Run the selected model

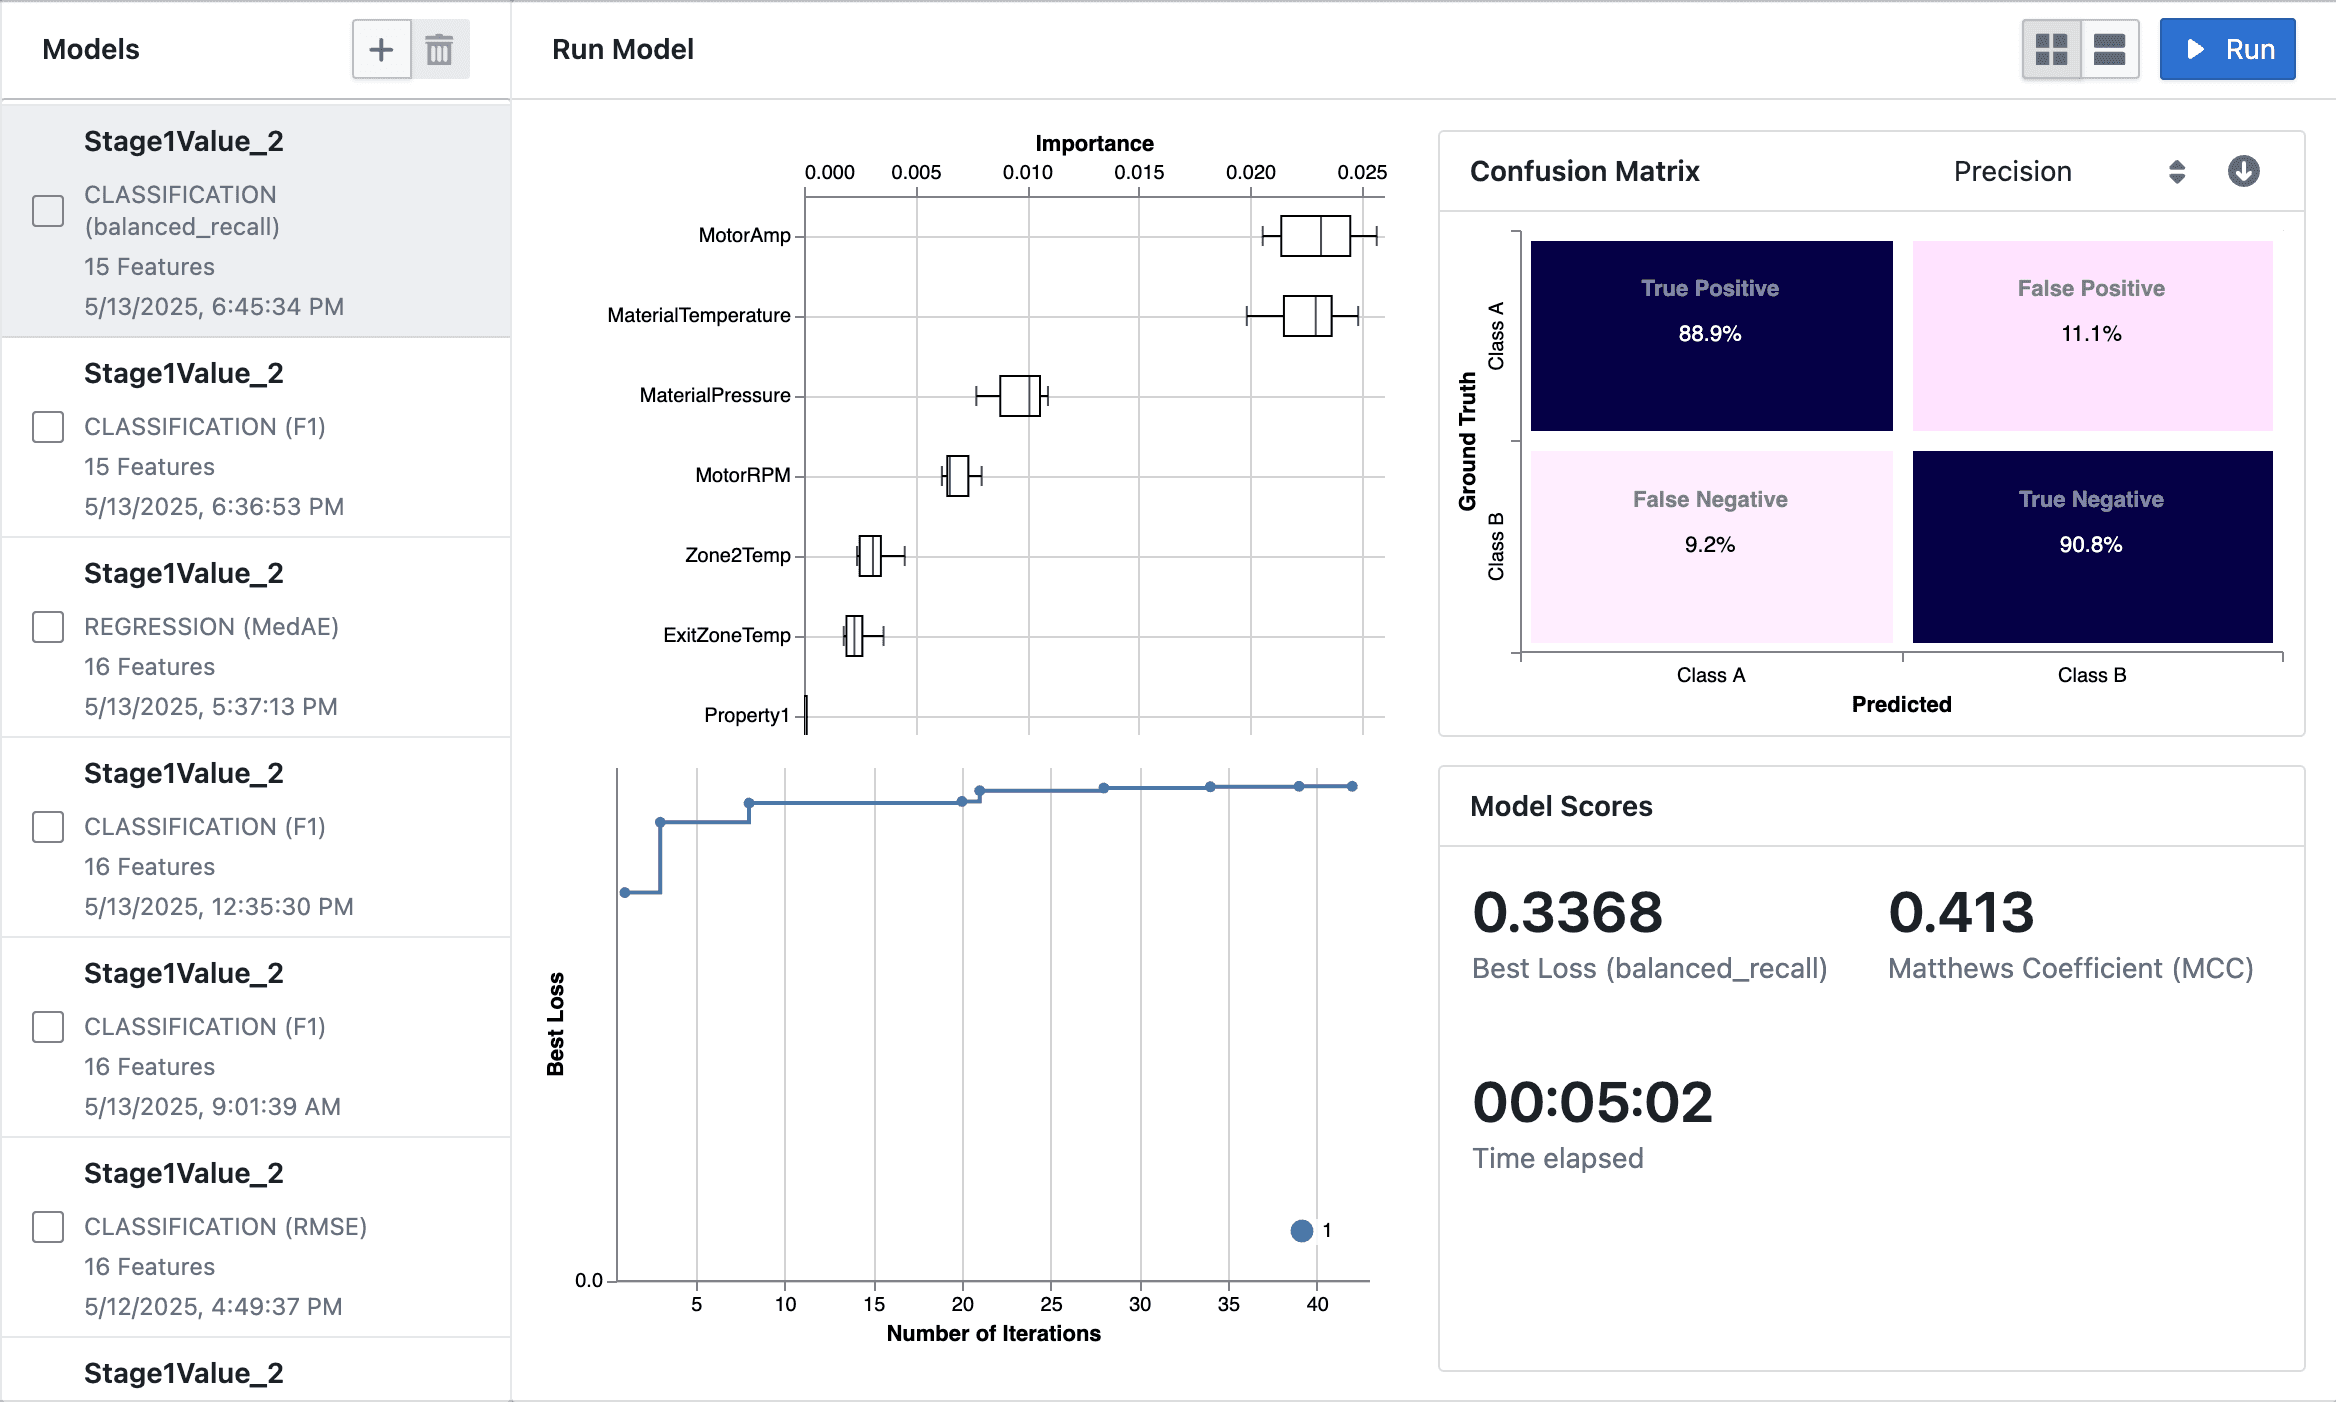2228,49
